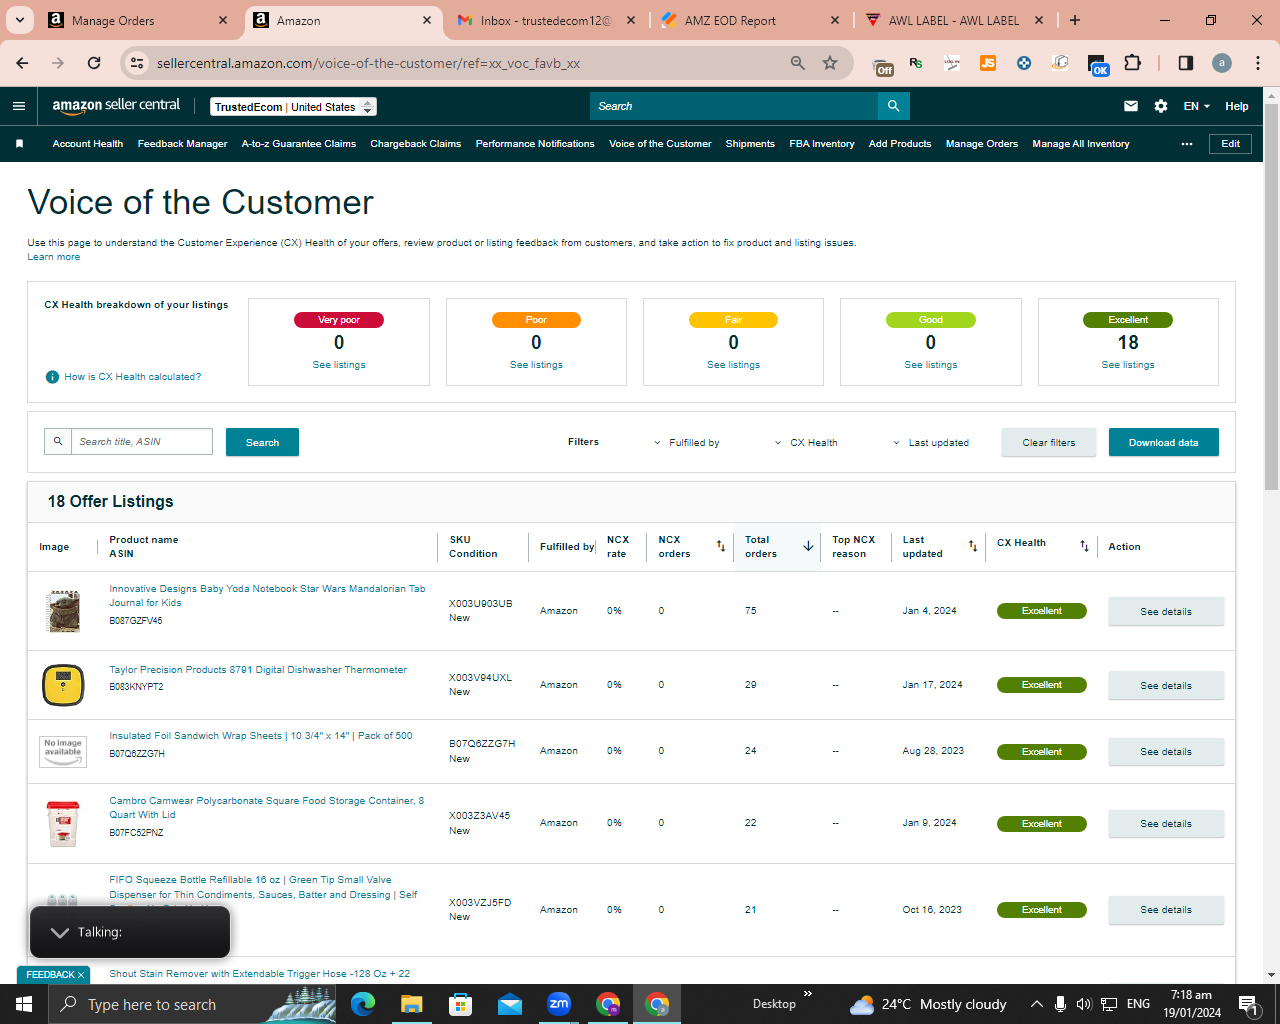Screen dimensions: 1280x1024
Task: Open the Taylor Precision Dishwasher Thermometer link
Action: tap(258, 670)
